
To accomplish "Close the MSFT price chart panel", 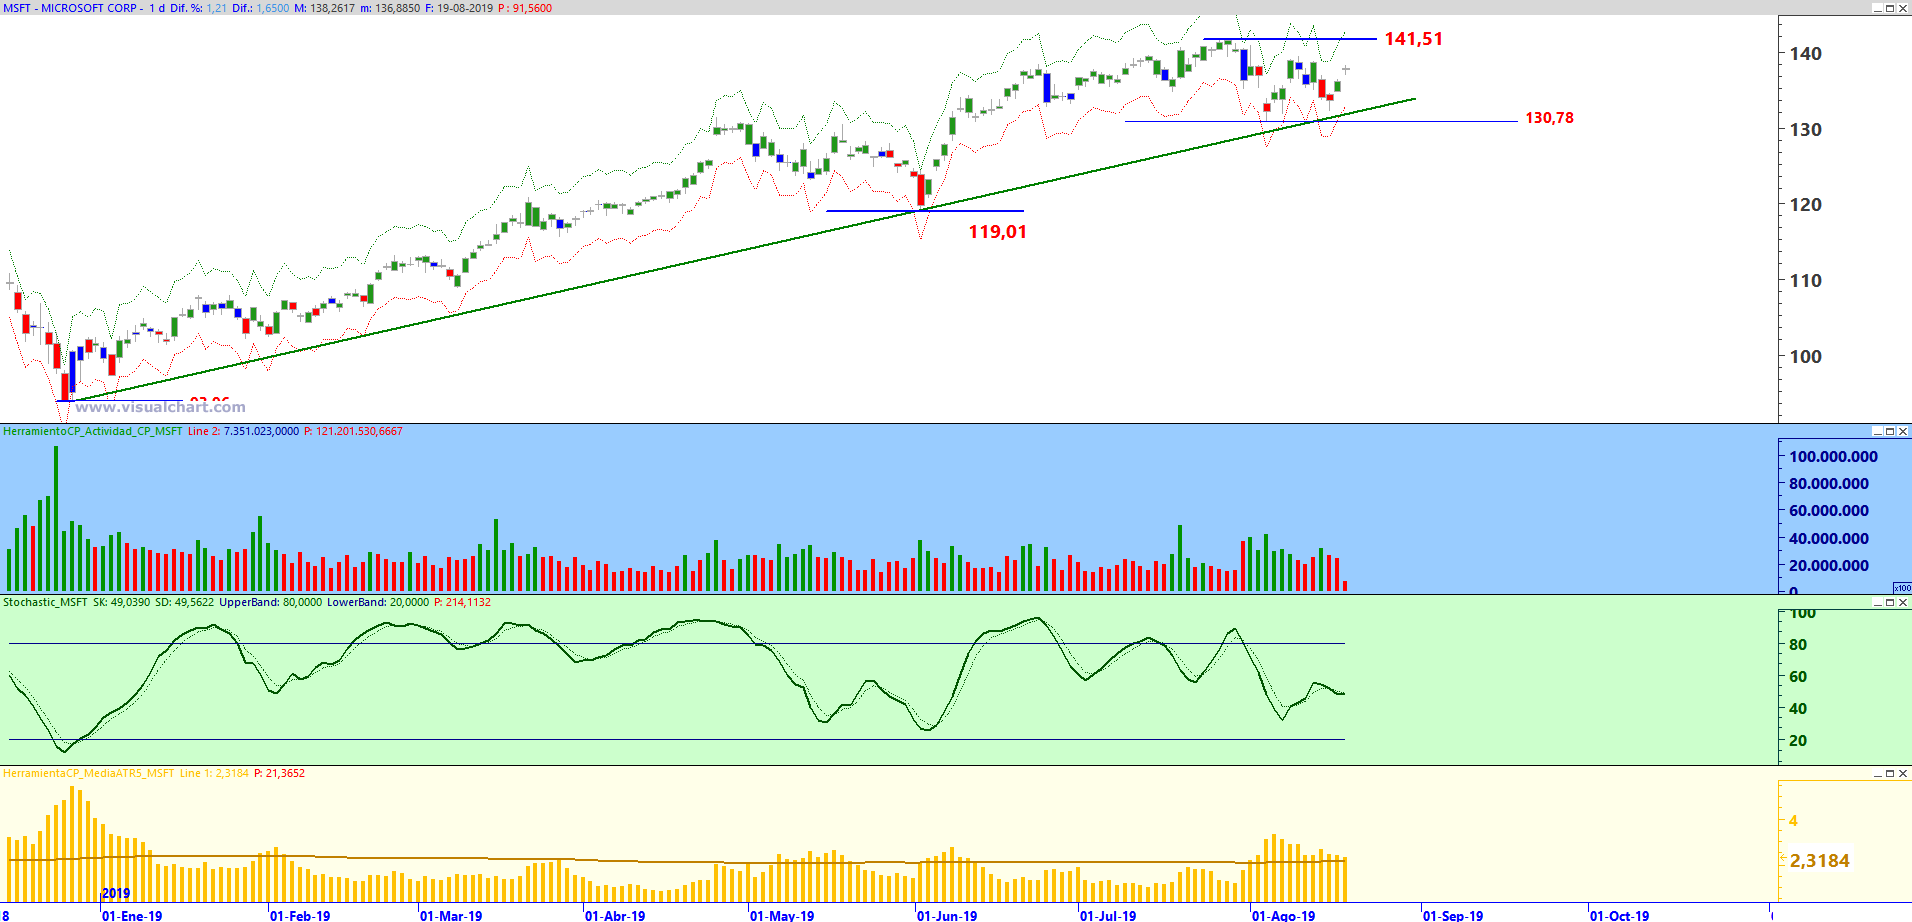I will click(x=1903, y=8).
